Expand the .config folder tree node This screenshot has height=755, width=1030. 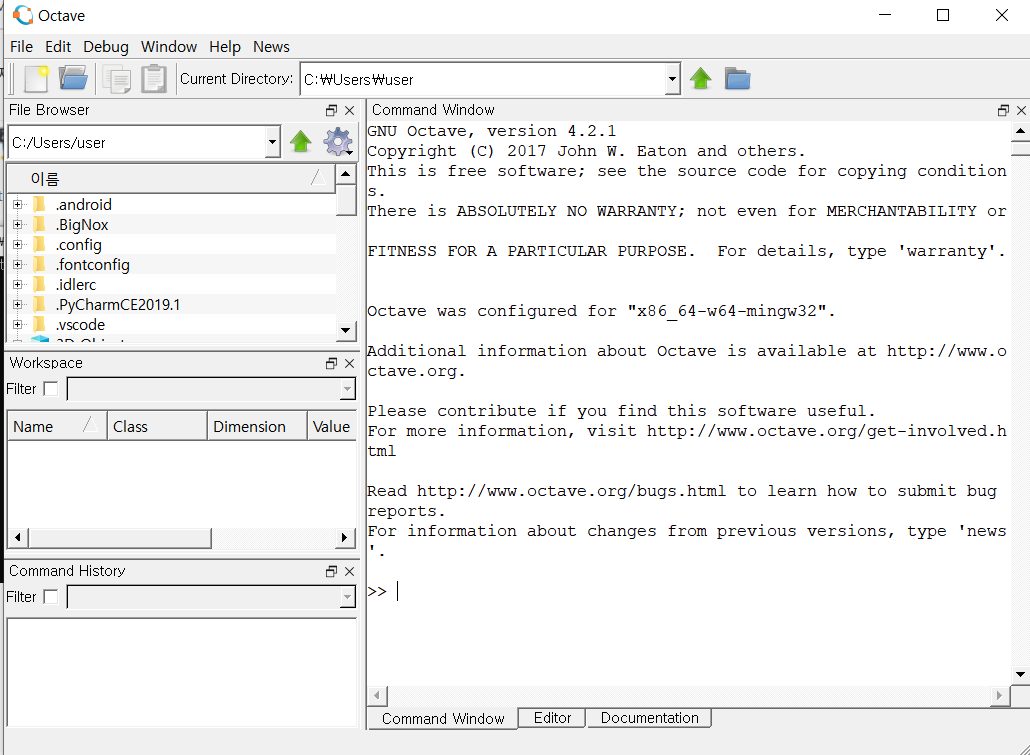[x=18, y=244]
